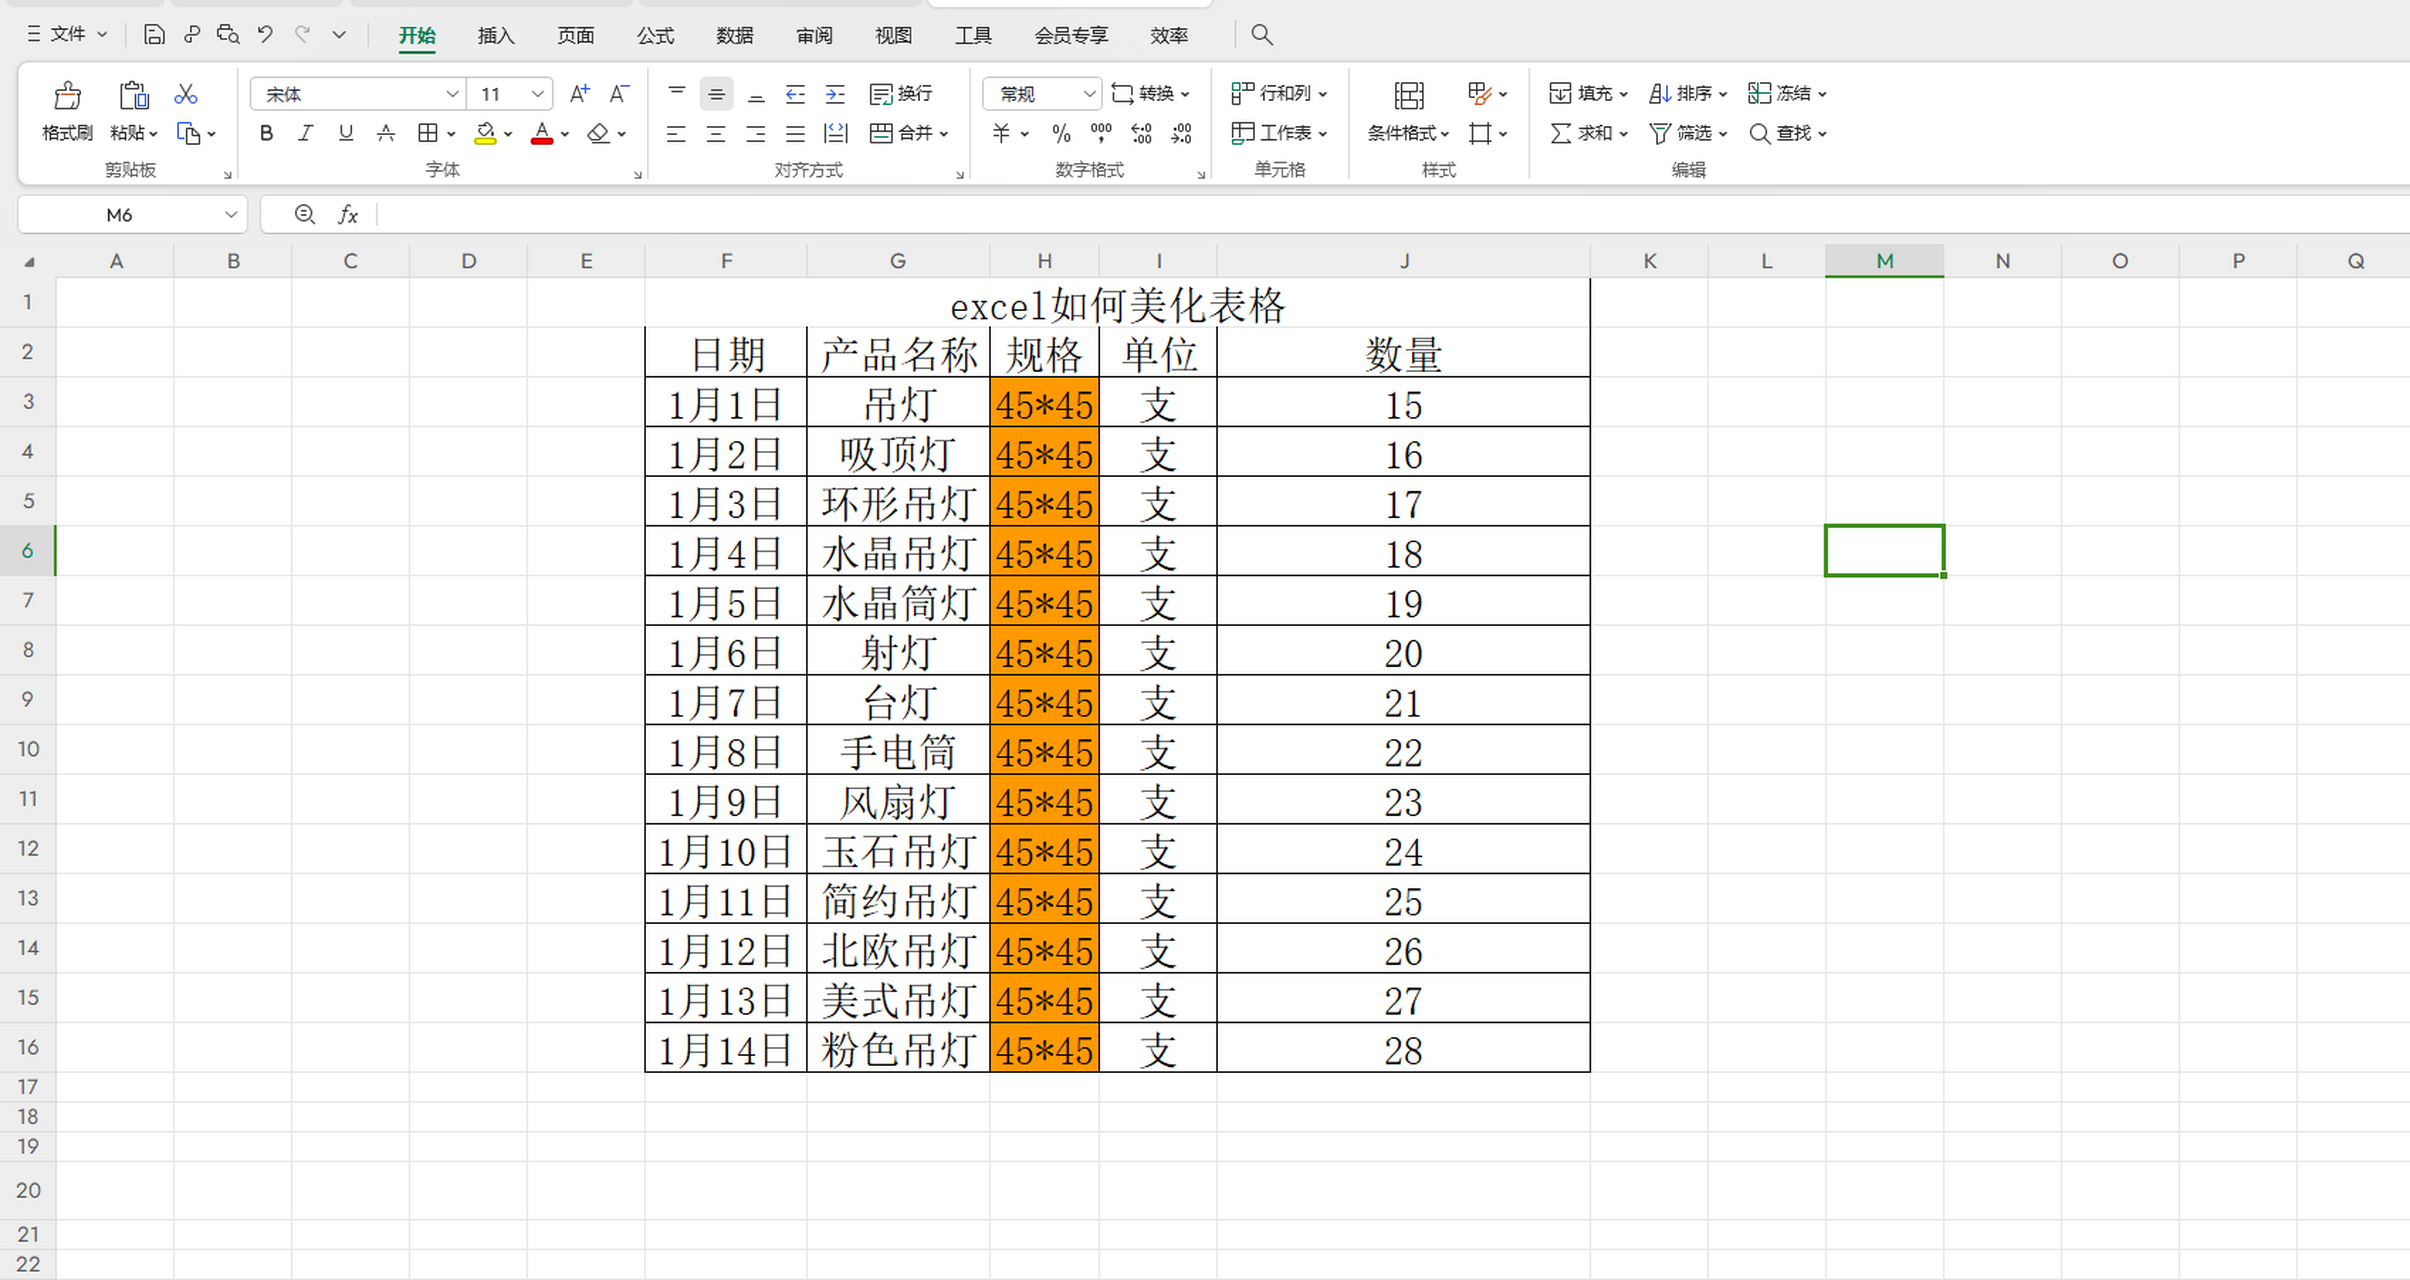Click the Format Painter (格式刷) icon
Image resolution: width=2410 pixels, height=1280 pixels.
pyautogui.click(x=67, y=96)
